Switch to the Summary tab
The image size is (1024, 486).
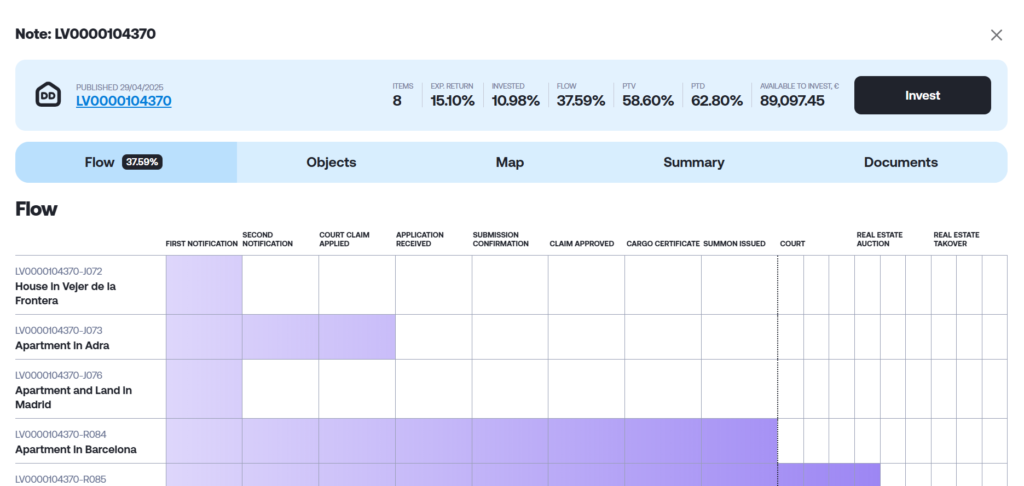[694, 162]
